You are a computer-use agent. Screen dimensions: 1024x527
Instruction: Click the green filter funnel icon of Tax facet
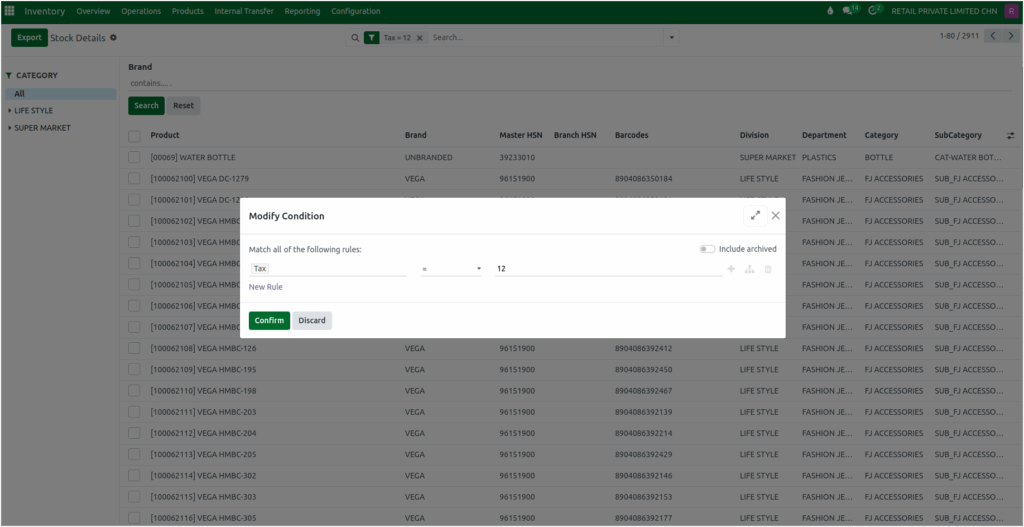[372, 38]
